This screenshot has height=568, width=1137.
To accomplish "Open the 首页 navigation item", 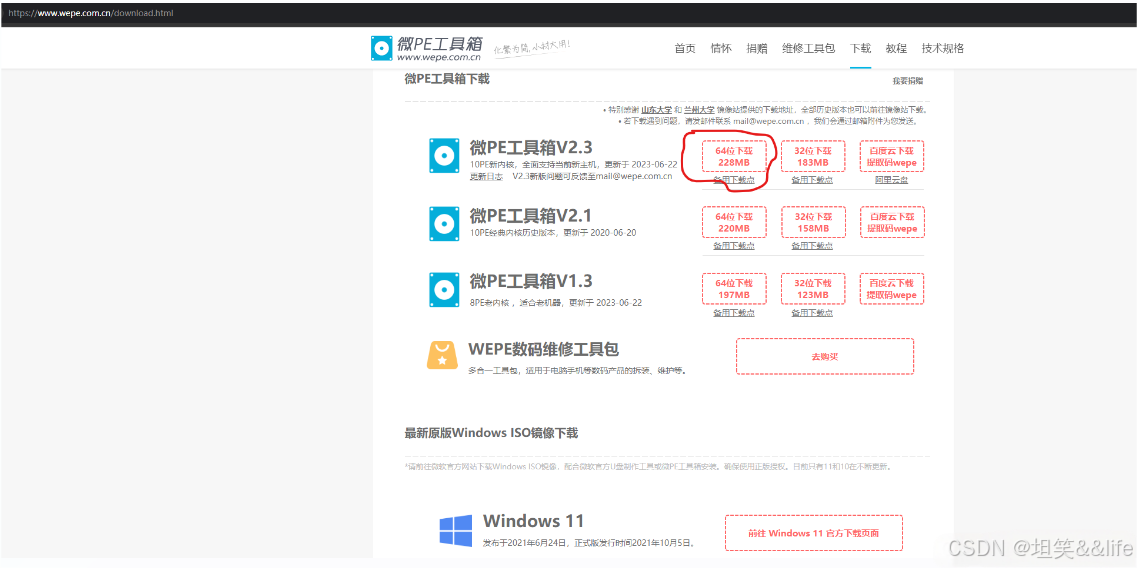I will point(685,49).
